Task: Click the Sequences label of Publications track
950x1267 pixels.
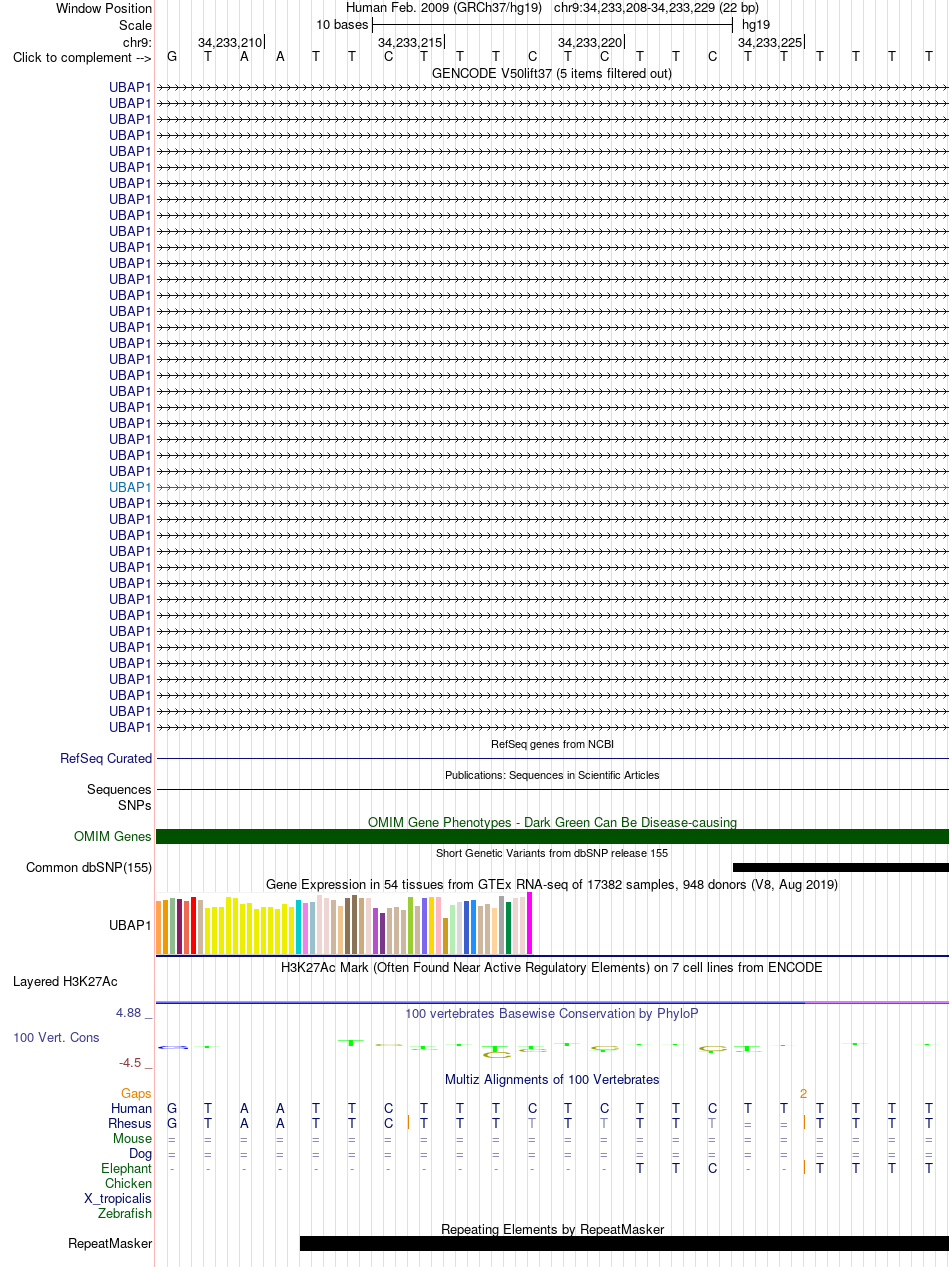Action: pyautogui.click(x=119, y=790)
